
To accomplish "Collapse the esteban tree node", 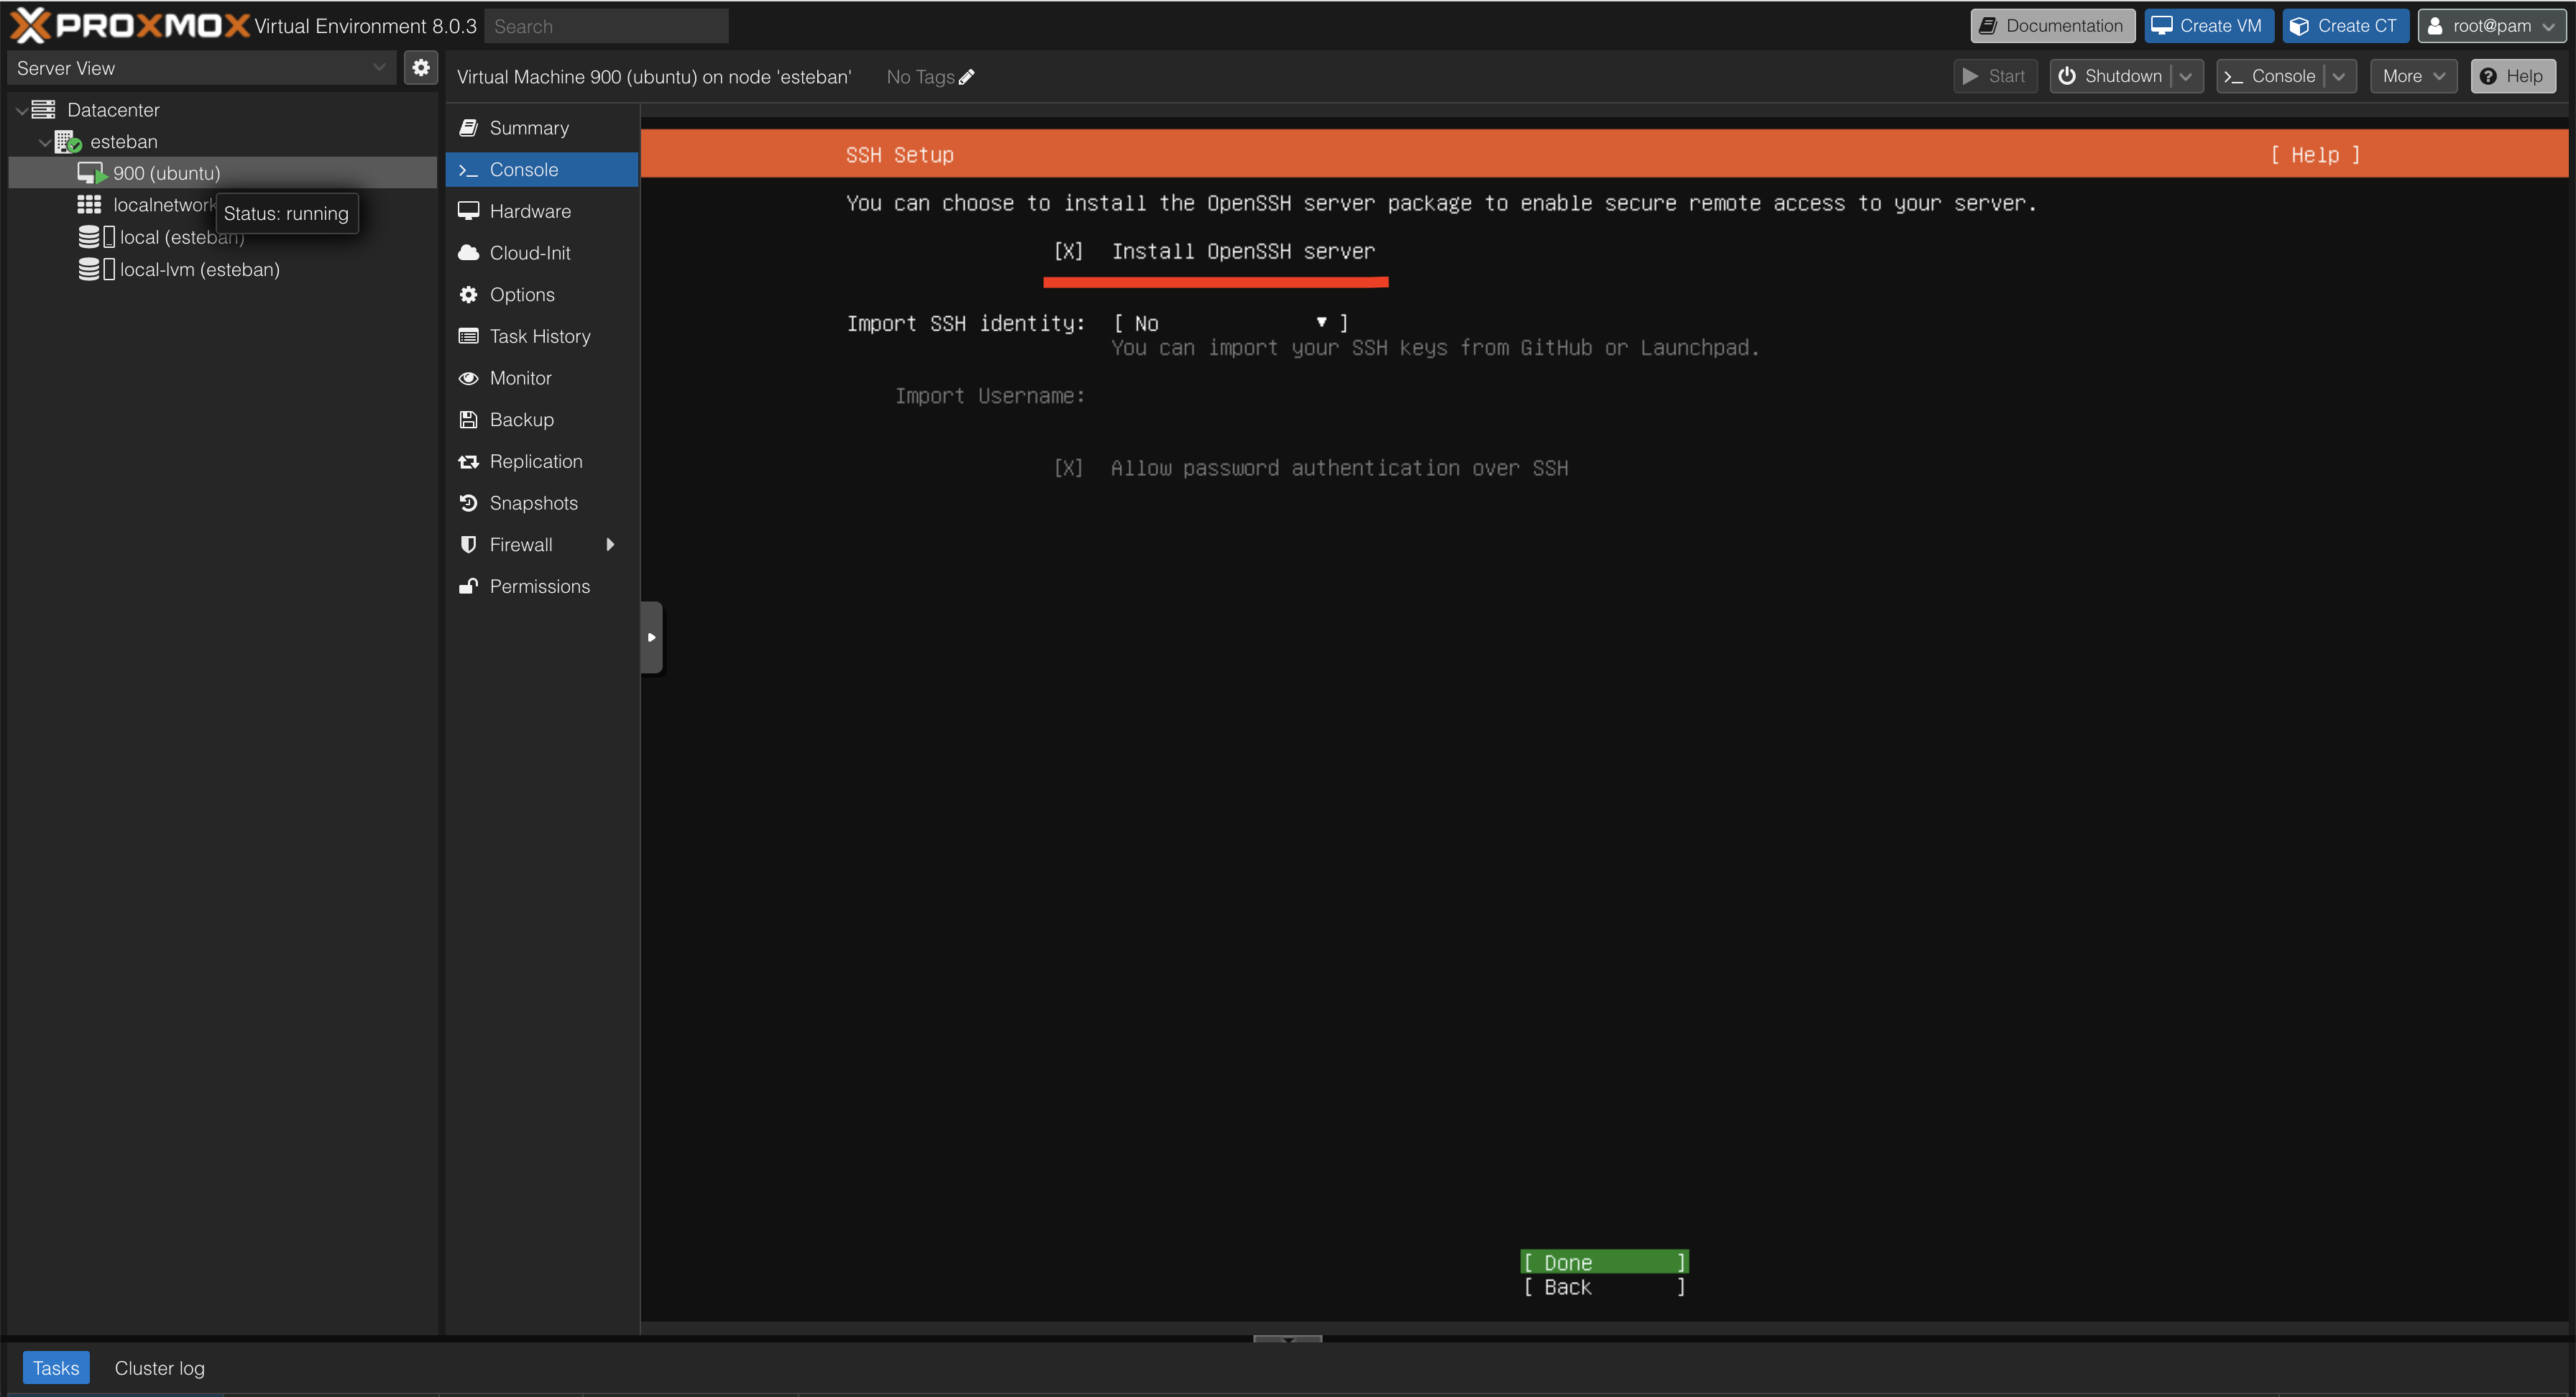I will [44, 142].
